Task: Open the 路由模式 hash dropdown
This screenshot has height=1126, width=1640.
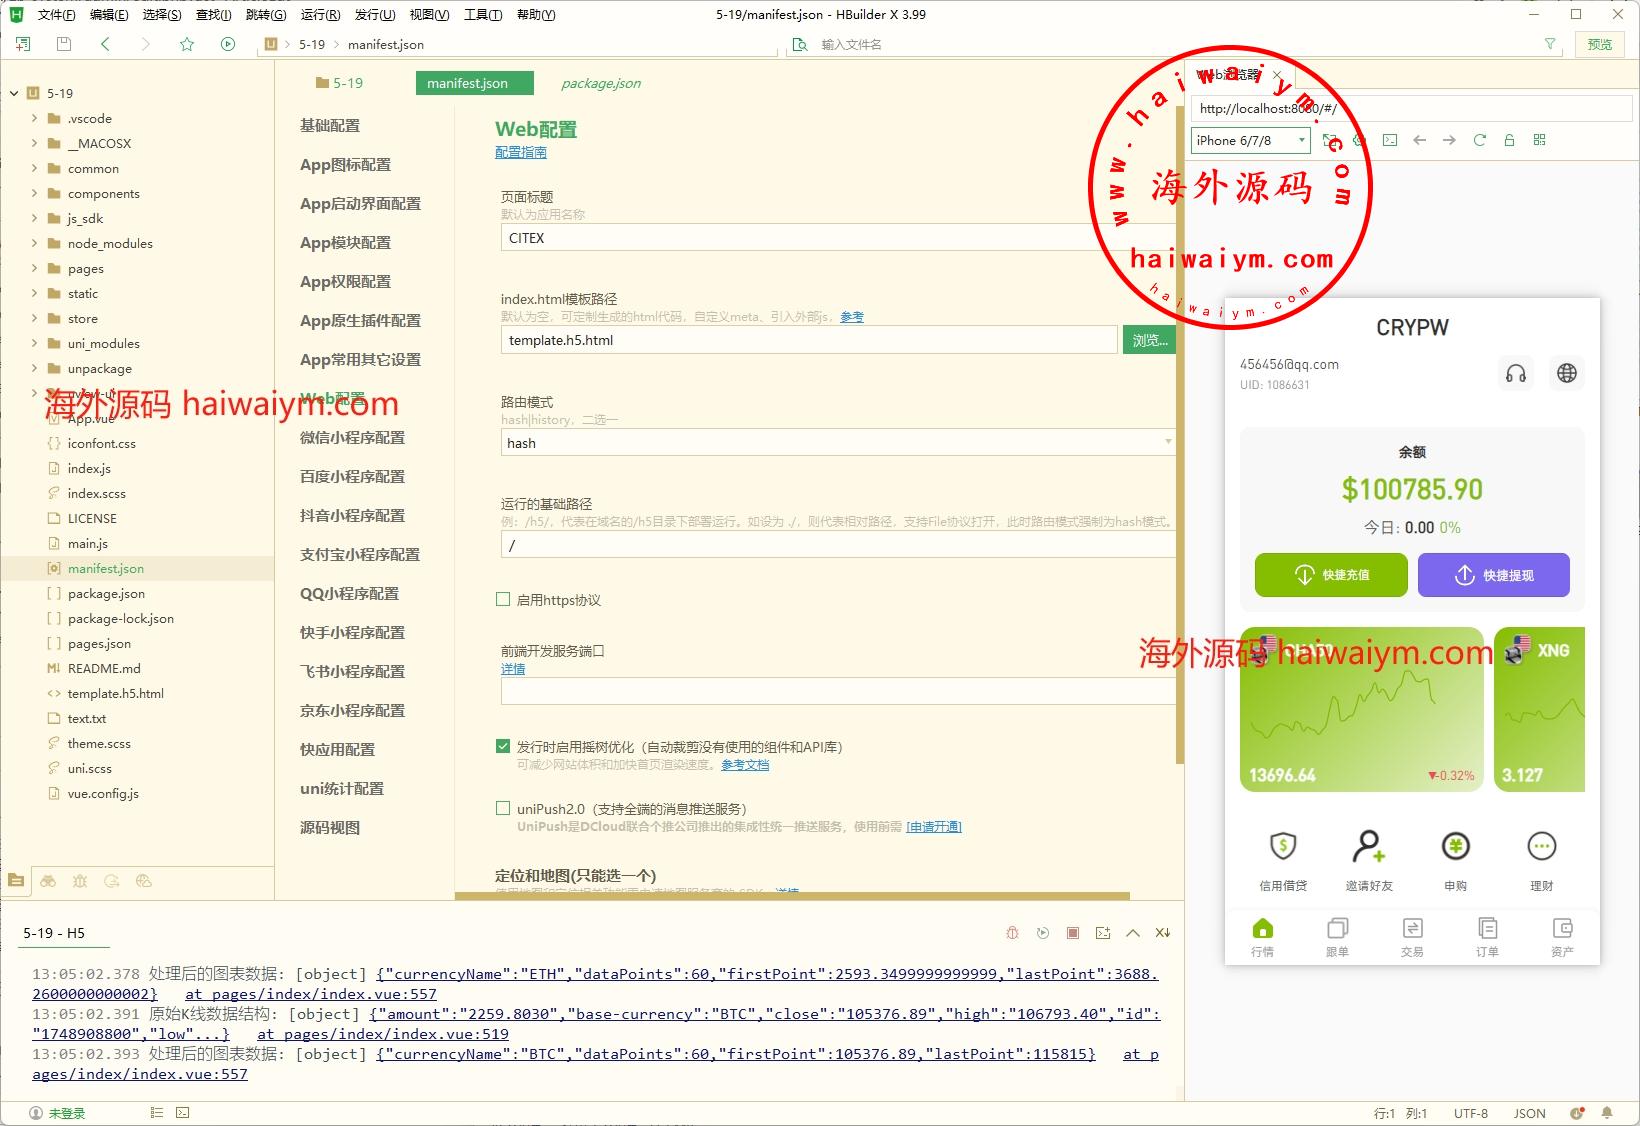Action: click(836, 442)
